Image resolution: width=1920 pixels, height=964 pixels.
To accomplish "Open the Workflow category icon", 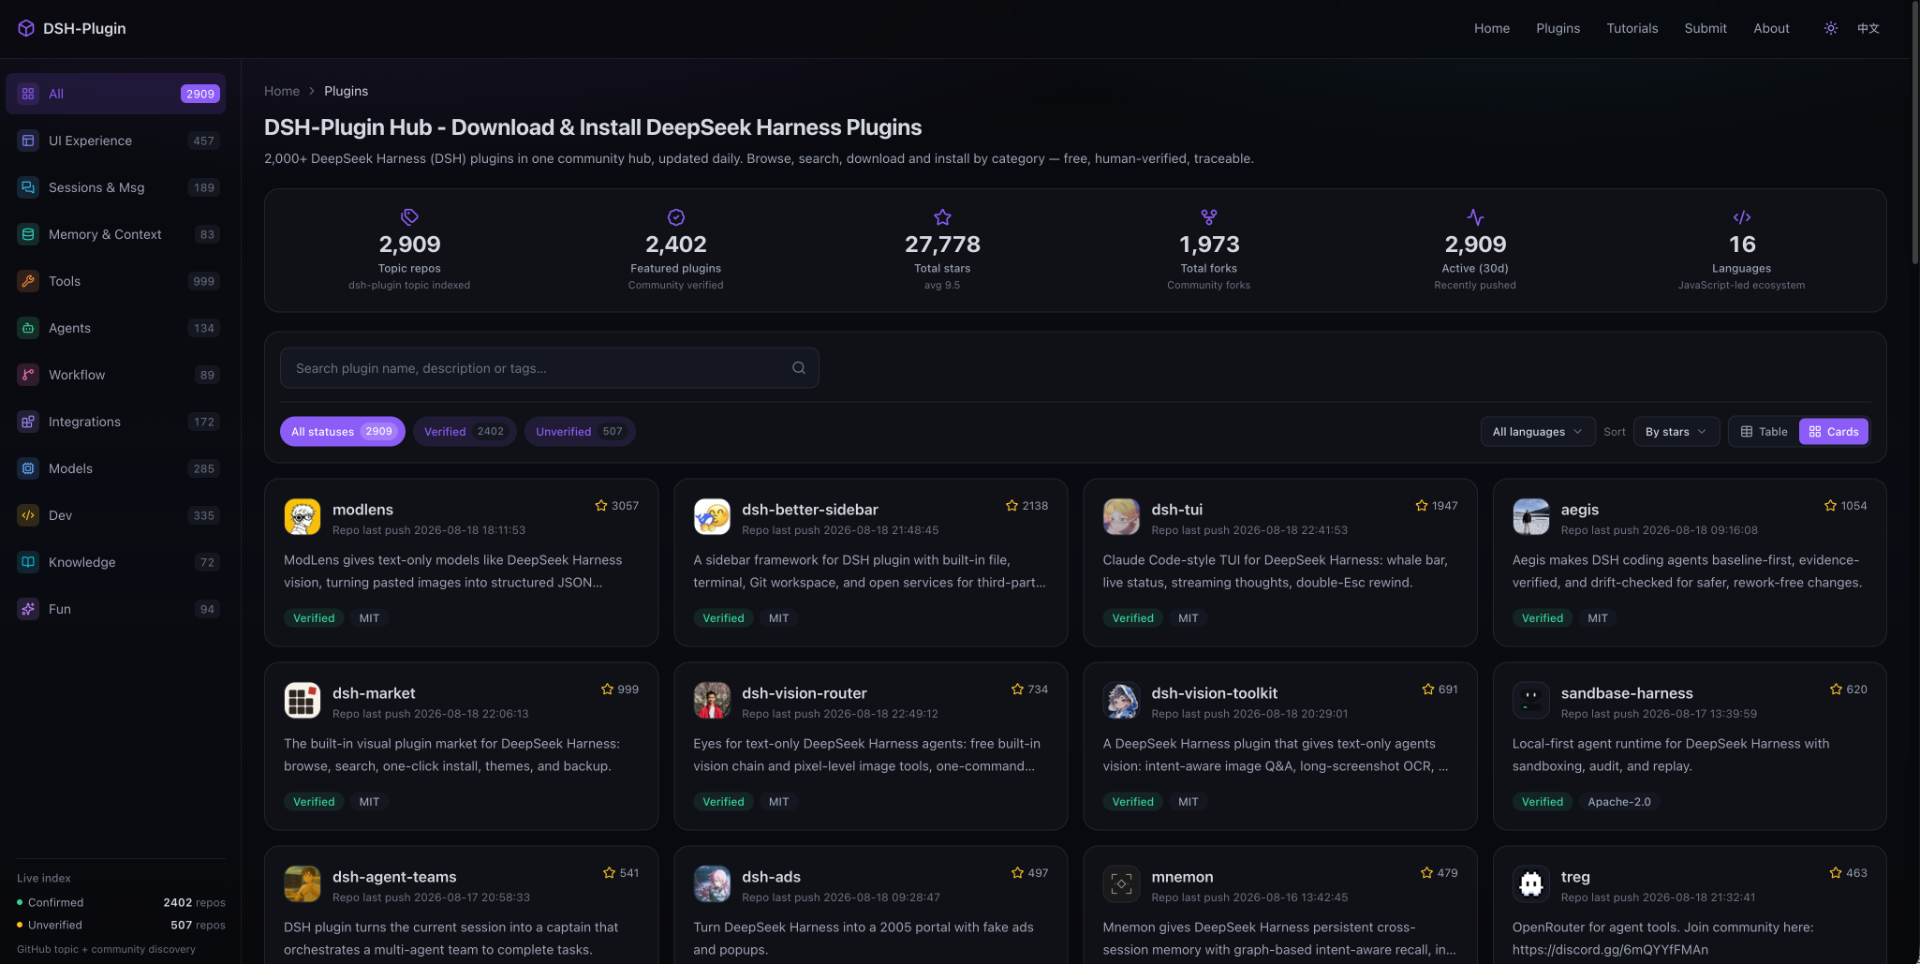I will click(x=28, y=375).
